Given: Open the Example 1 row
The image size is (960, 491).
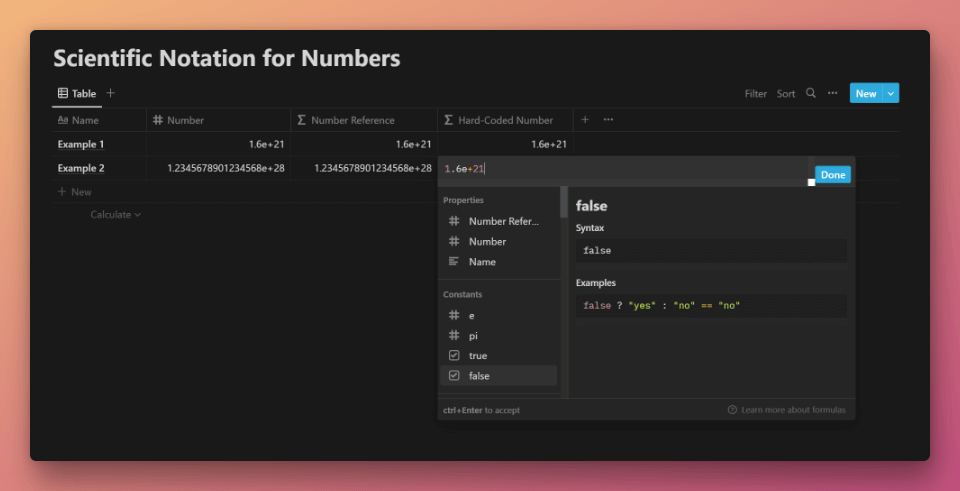Looking at the screenshot, I should [81, 144].
